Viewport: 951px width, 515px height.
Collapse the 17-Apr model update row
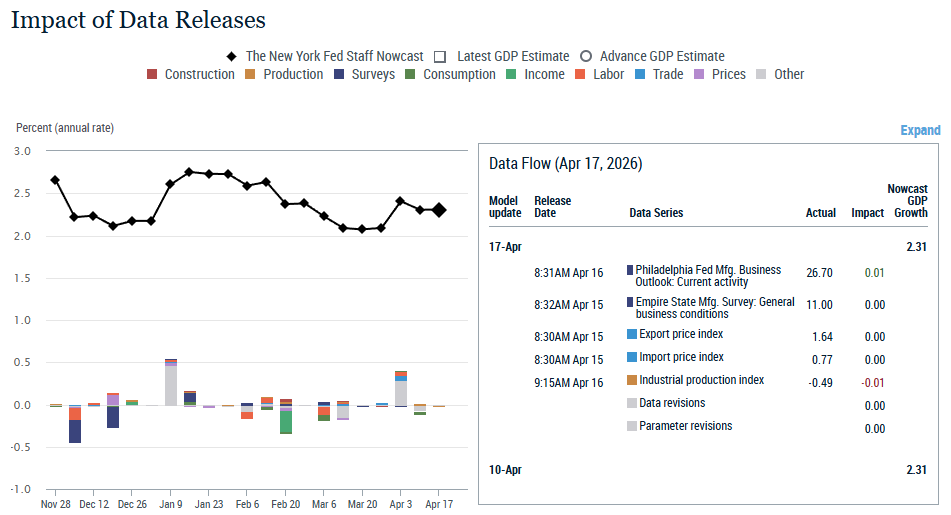coord(505,246)
